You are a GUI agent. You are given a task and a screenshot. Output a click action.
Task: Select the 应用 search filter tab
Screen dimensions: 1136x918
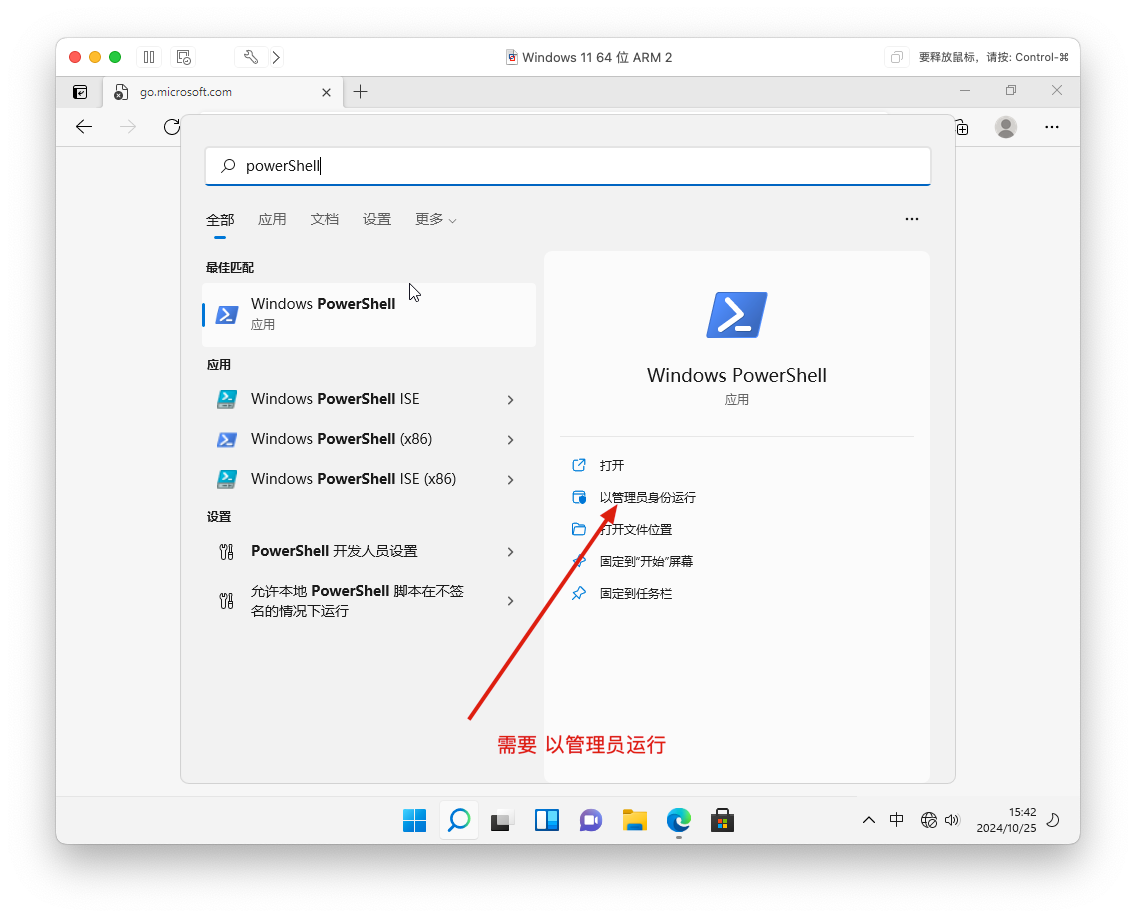[272, 220]
